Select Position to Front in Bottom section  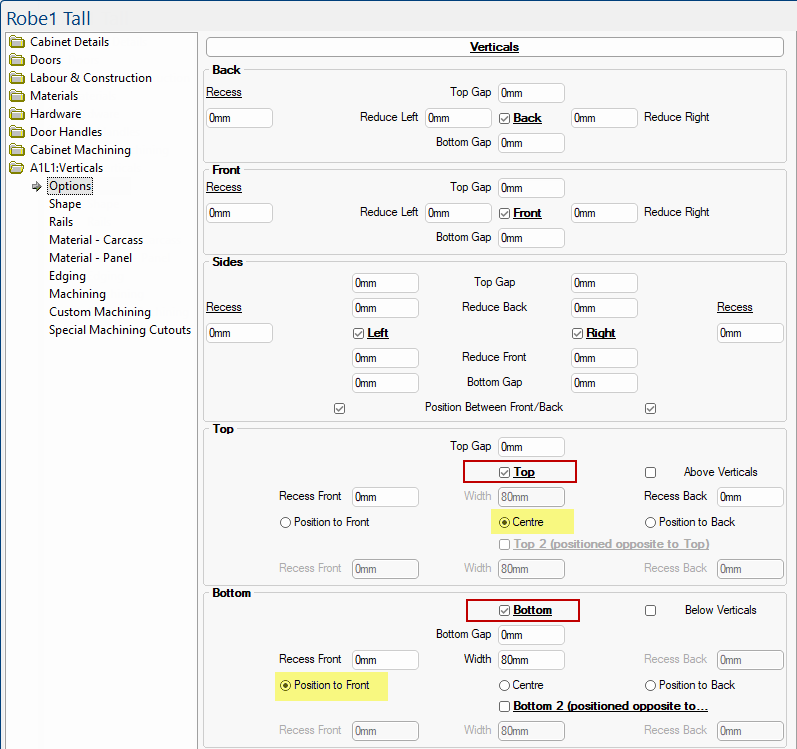pyautogui.click(x=285, y=685)
